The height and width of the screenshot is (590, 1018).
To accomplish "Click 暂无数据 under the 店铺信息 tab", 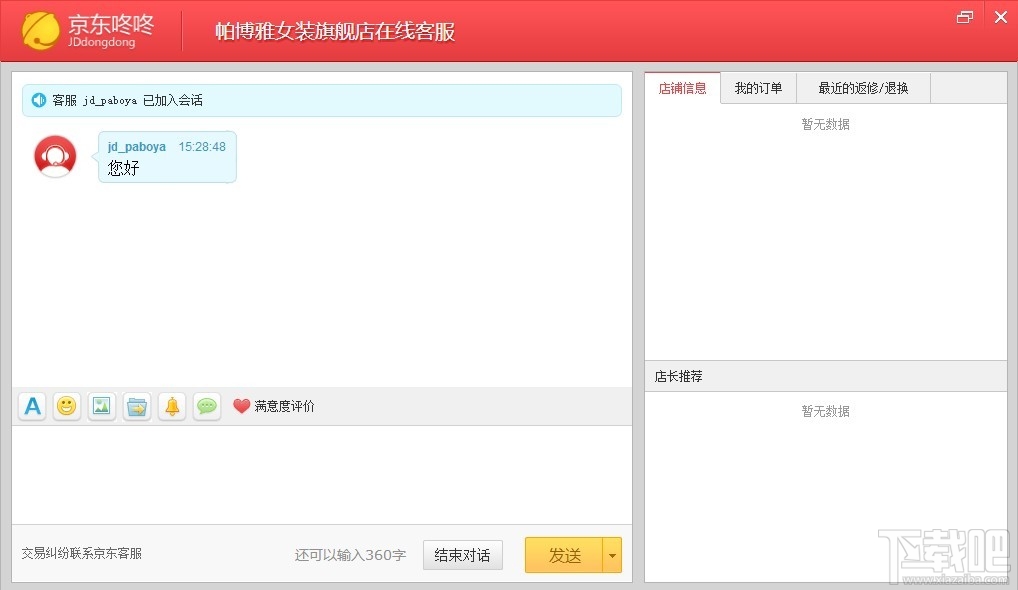I will [826, 124].
